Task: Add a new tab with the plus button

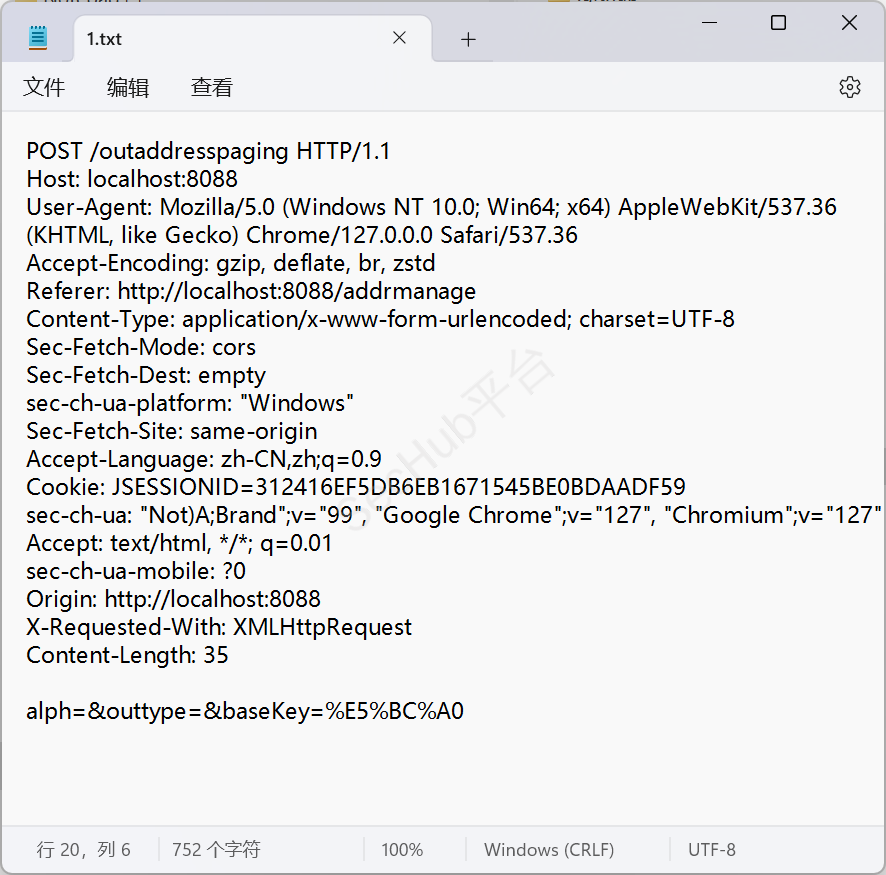Action: [x=468, y=39]
